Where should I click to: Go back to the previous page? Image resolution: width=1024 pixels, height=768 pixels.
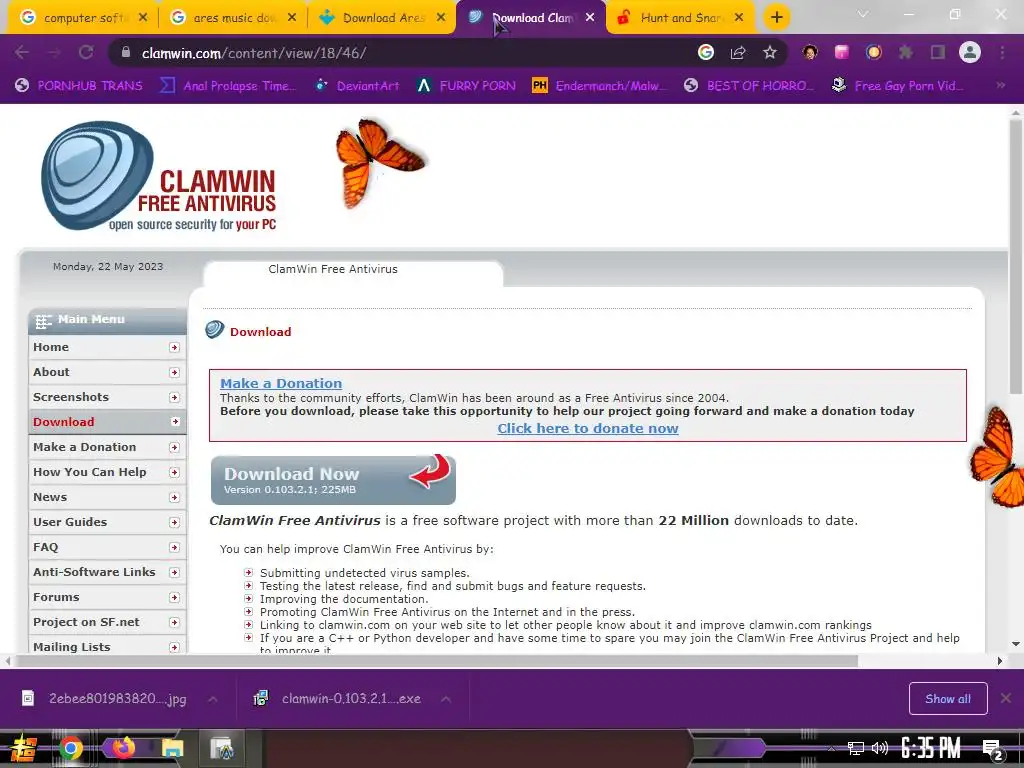22,52
